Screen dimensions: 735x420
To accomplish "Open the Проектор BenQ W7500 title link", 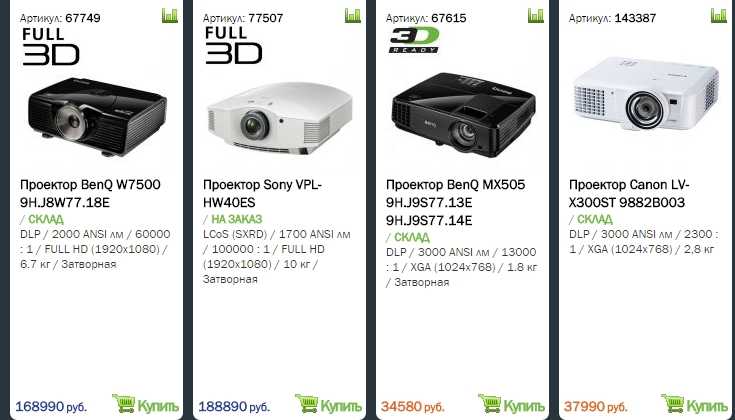I will pyautogui.click(x=90, y=193).
